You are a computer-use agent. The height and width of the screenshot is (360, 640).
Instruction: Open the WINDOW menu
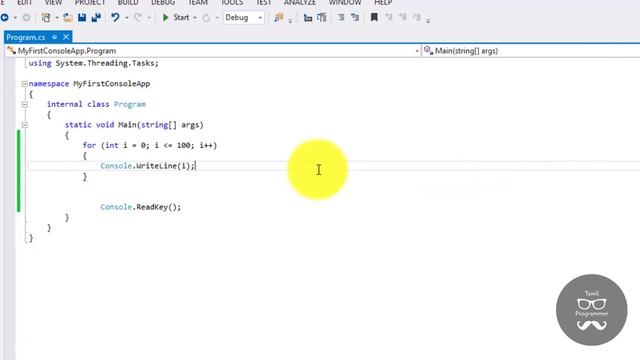pos(345,2)
